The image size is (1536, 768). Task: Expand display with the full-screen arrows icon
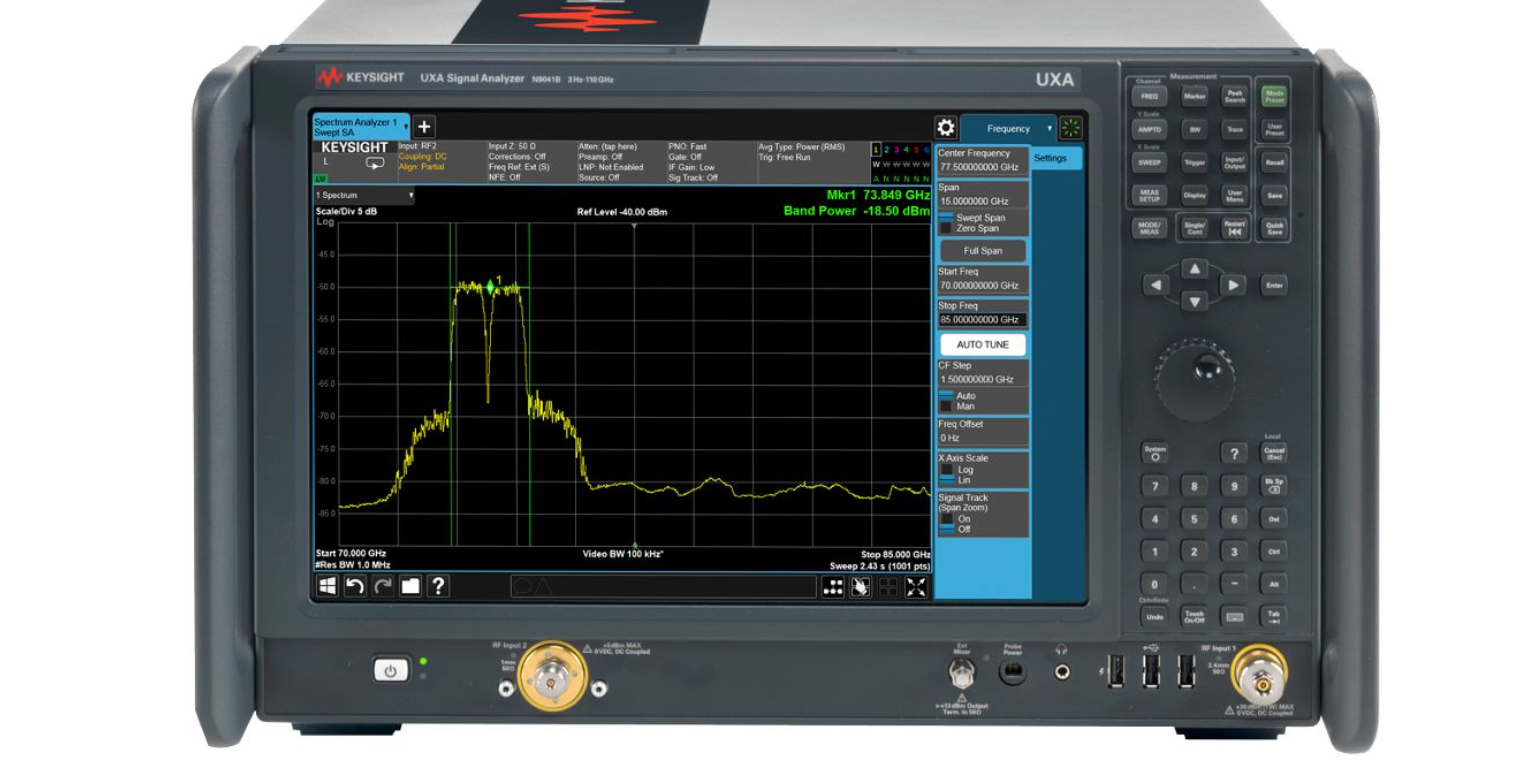point(916,587)
